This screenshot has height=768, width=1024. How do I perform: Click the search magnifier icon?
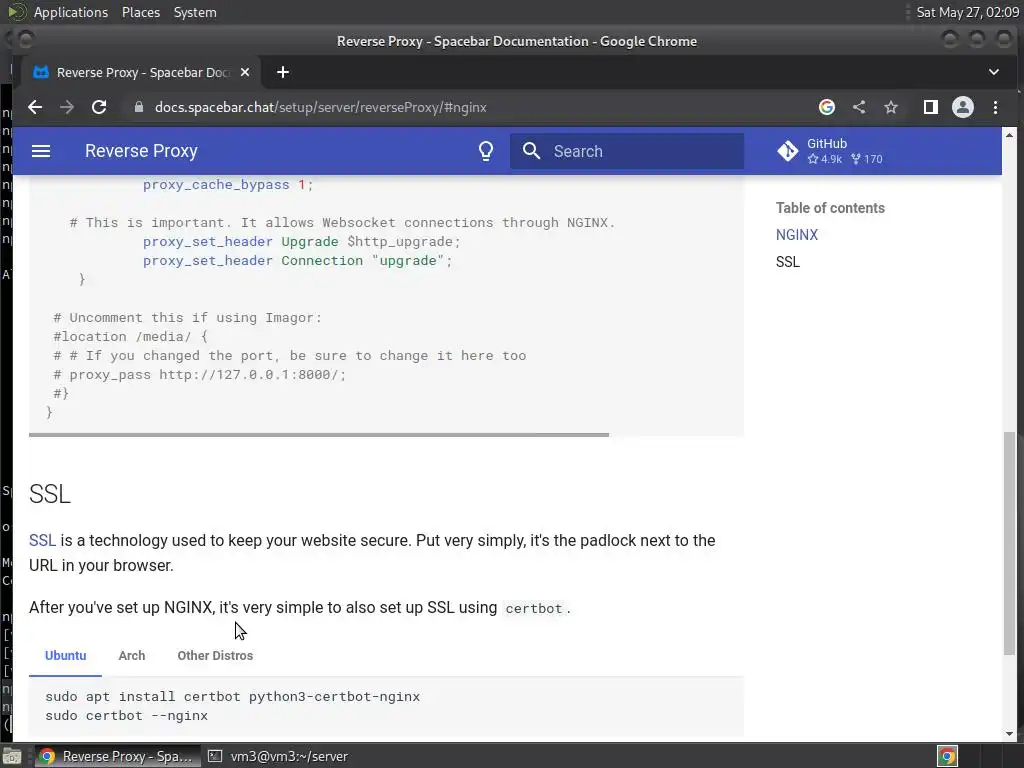pyautogui.click(x=532, y=151)
